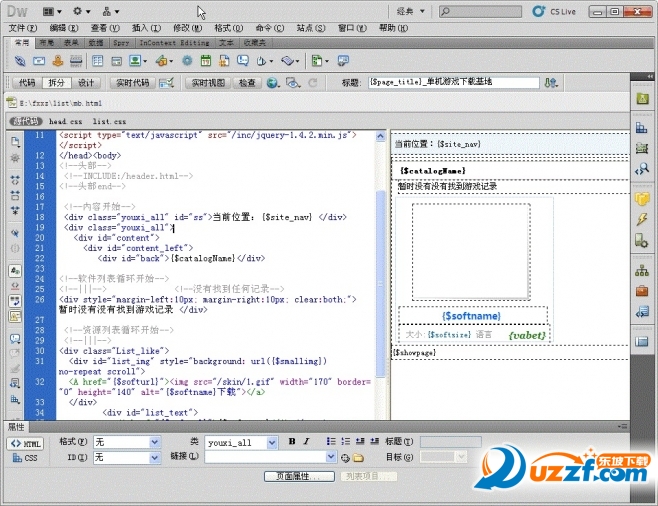Image resolution: width=658 pixels, height=506 pixels.
Task: Insert a comment bubble icon
Action: tap(243, 61)
